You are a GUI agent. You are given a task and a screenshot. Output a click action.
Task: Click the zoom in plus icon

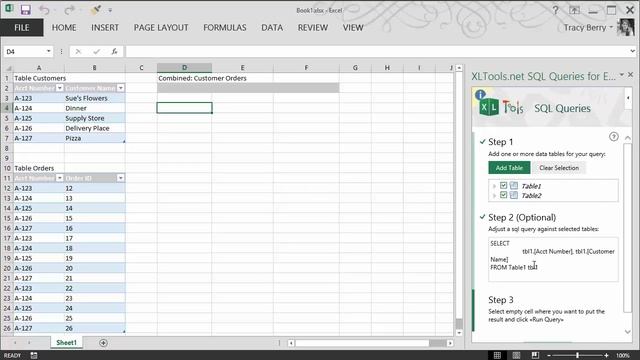(x=607, y=356)
